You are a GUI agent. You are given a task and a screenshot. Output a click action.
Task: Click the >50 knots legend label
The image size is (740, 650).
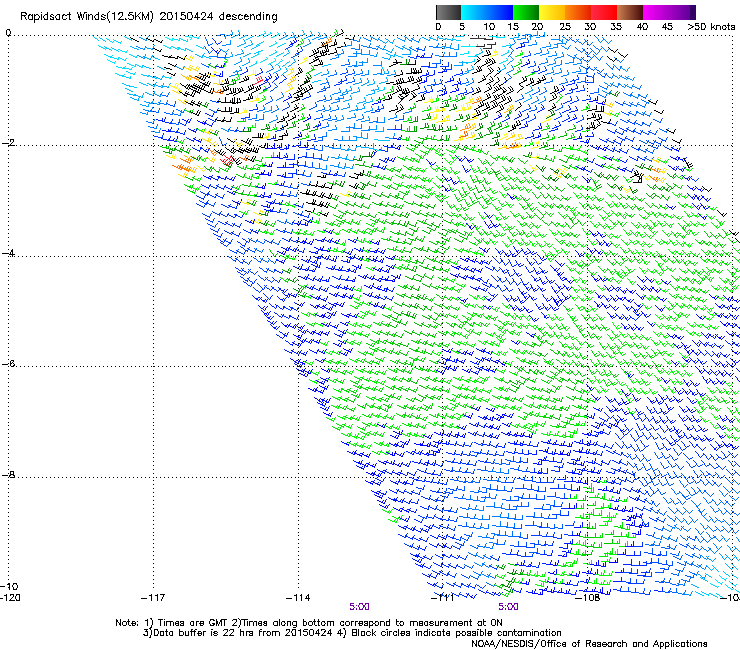coord(711,27)
